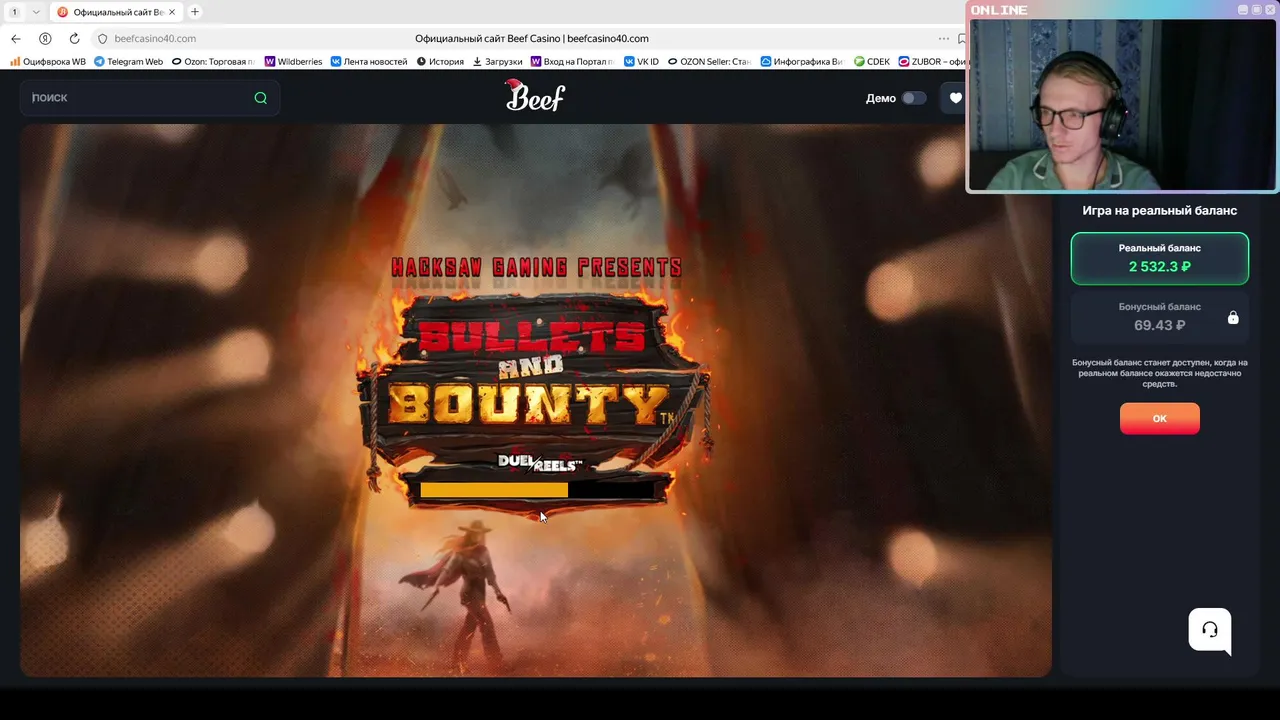
Task: Open the tab counter button showing 1
Action: 14,12
